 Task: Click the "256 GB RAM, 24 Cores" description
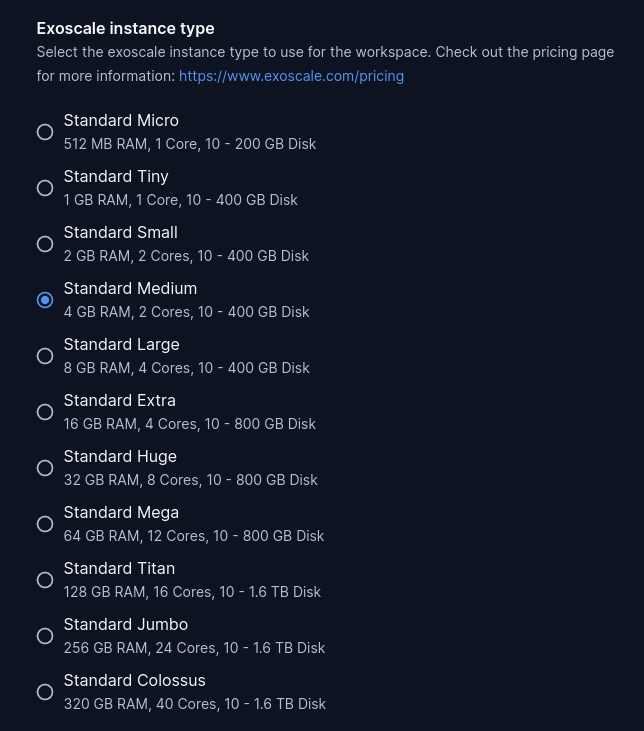pyautogui.click(x=194, y=648)
